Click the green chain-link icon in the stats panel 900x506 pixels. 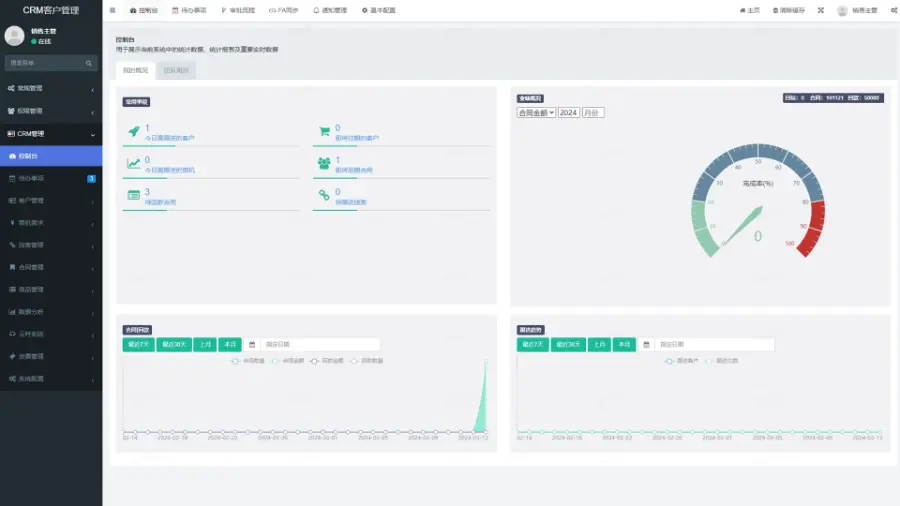[324, 195]
